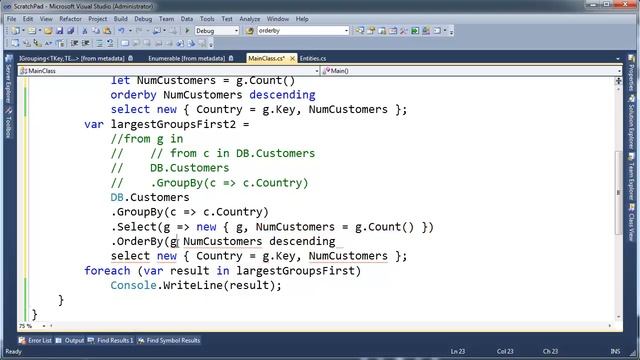Click the Display Object Member List icon
Screen dimensions: 640x360
pyautogui.click(x=15, y=43)
